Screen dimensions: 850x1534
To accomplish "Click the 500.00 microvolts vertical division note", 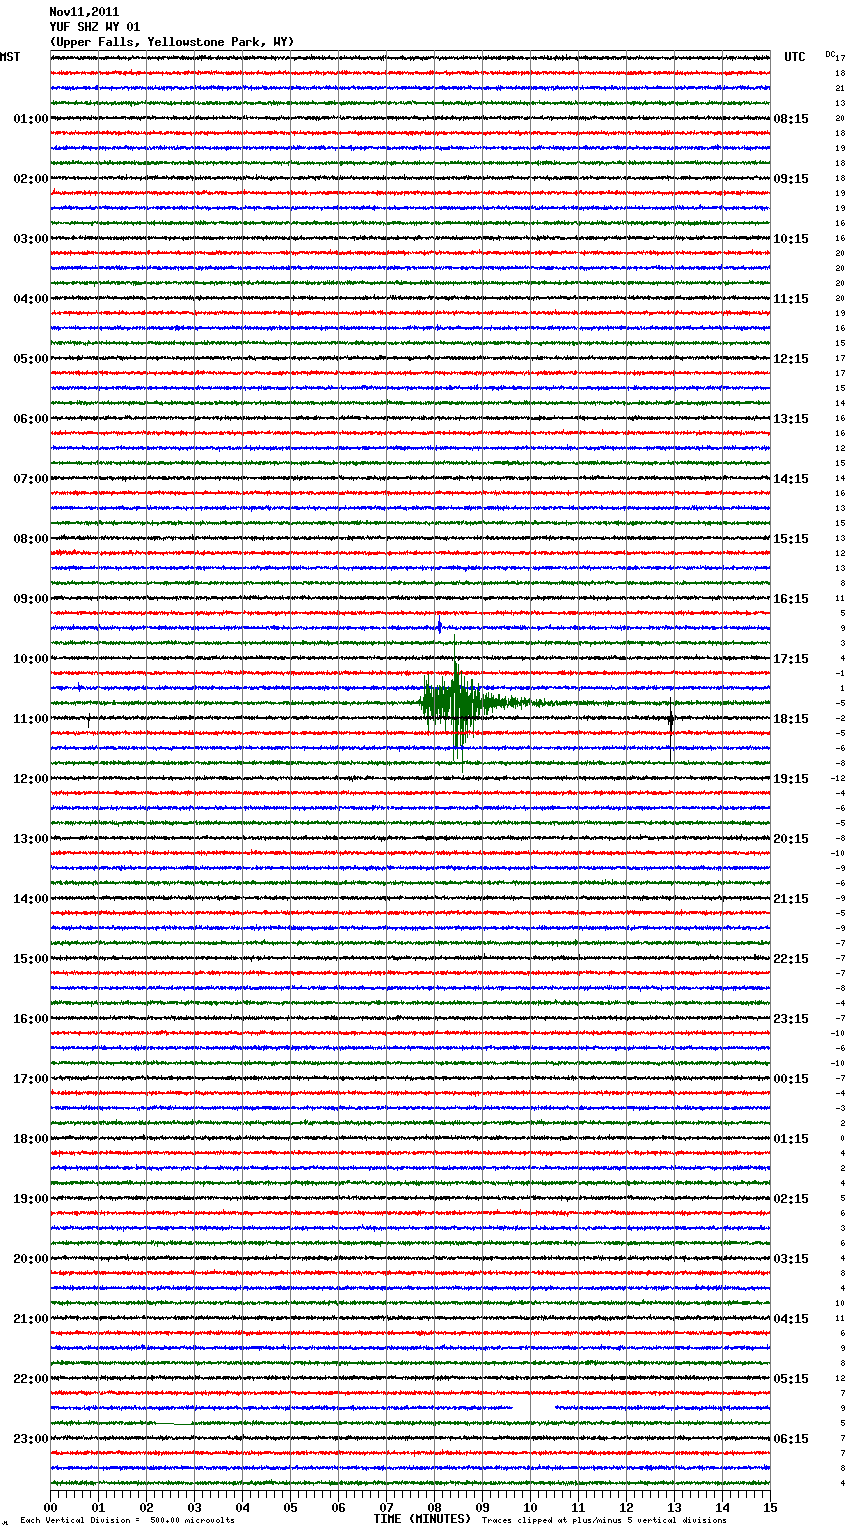I will tap(128, 1520).
